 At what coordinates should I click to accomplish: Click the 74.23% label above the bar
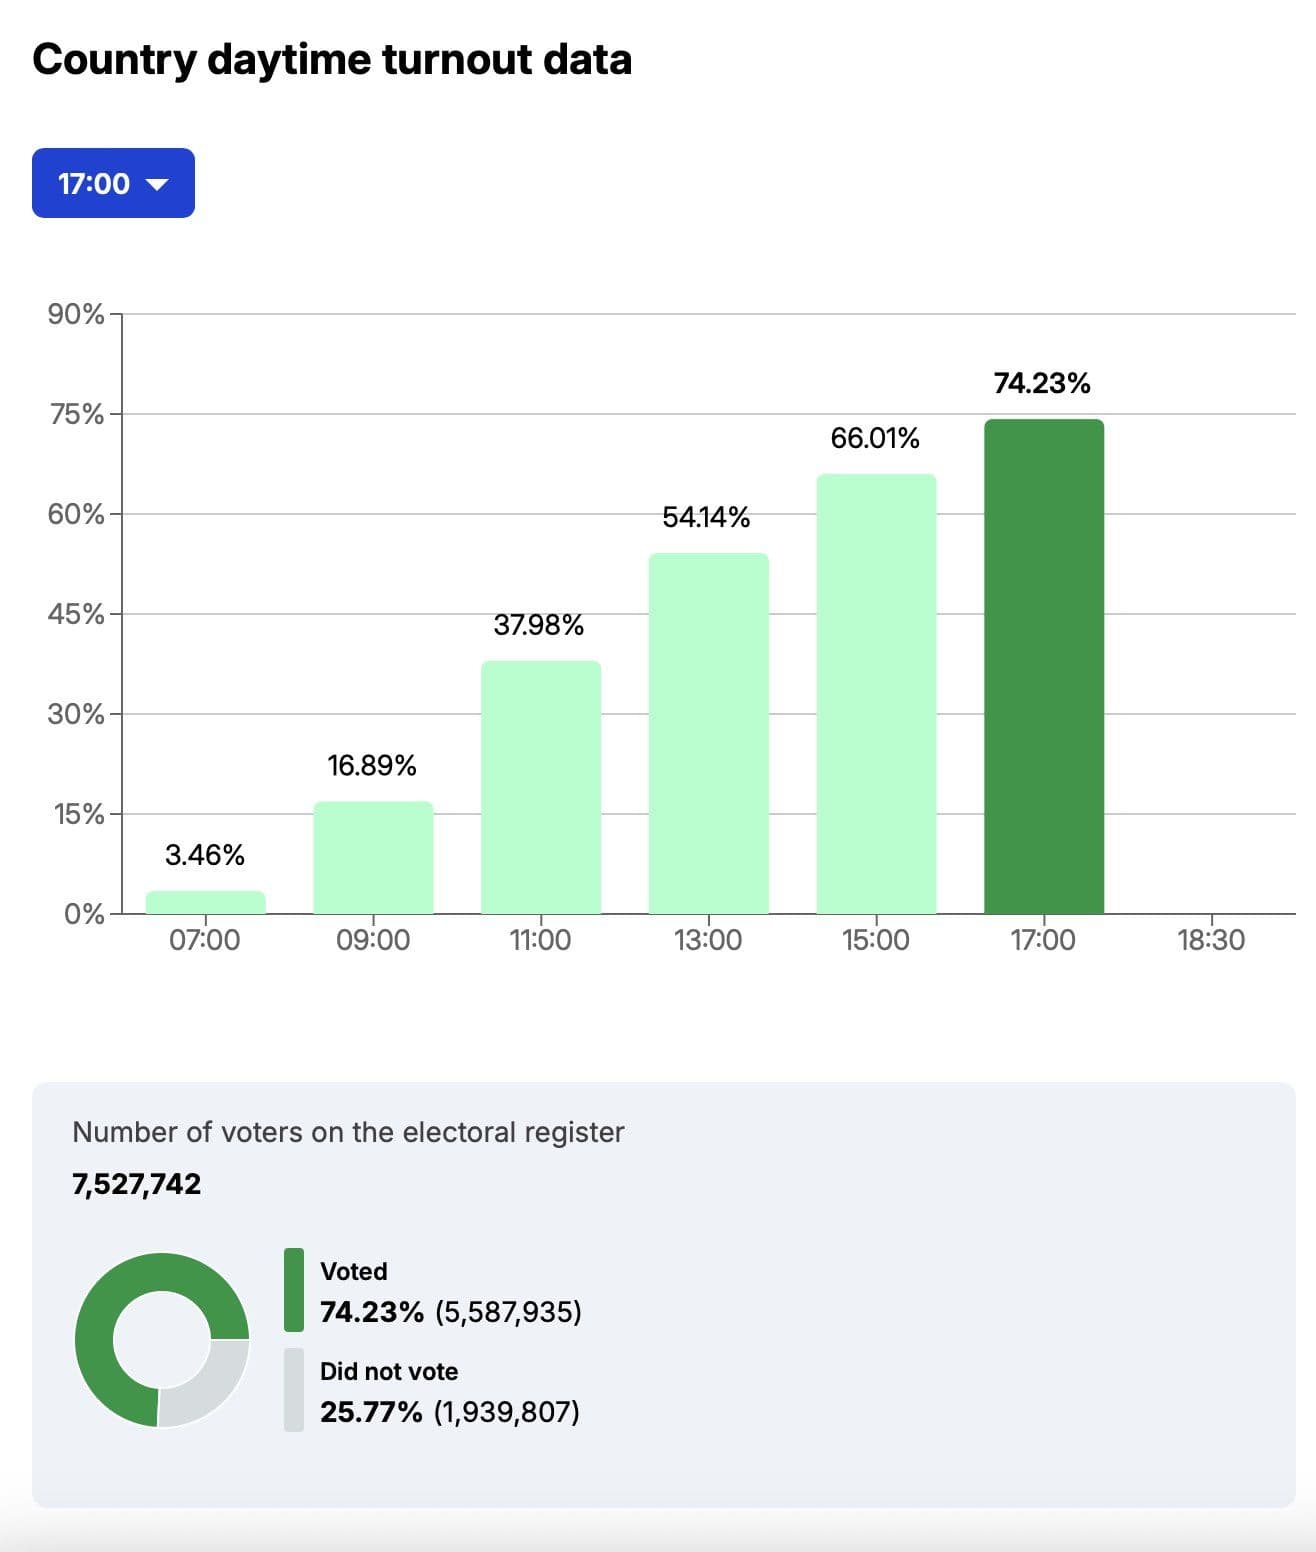click(x=1041, y=383)
